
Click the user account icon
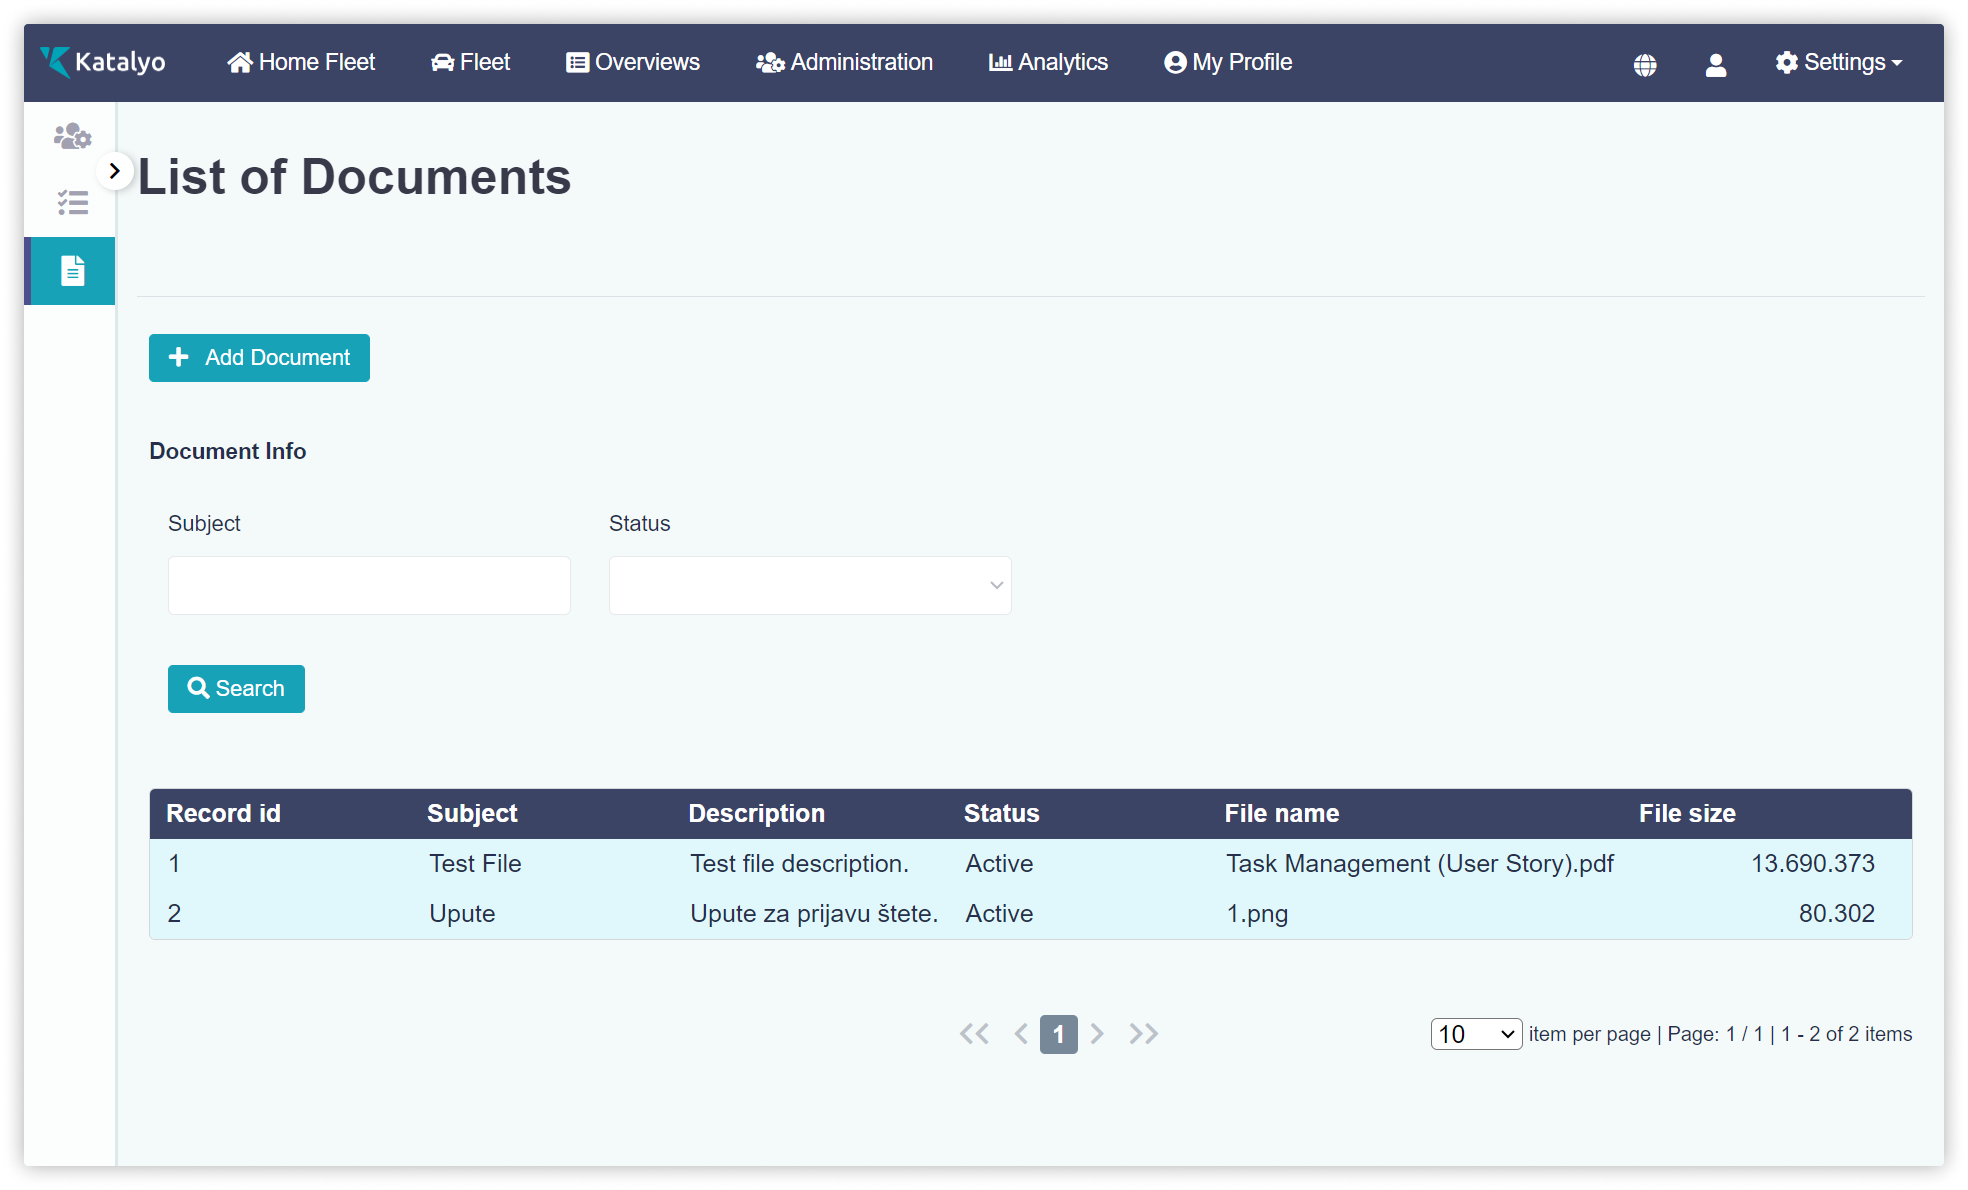point(1716,64)
